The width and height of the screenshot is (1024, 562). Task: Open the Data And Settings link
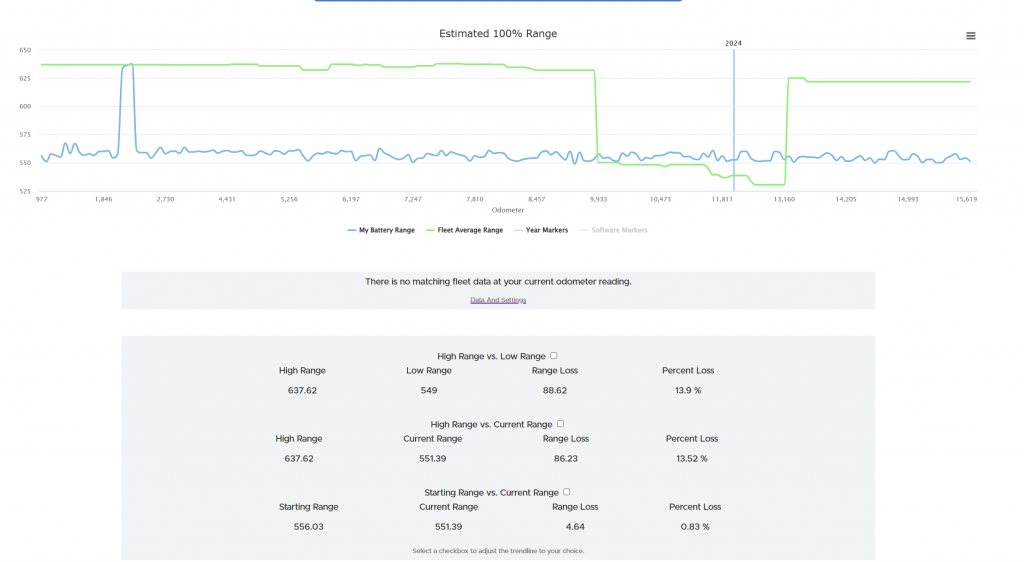tap(498, 300)
